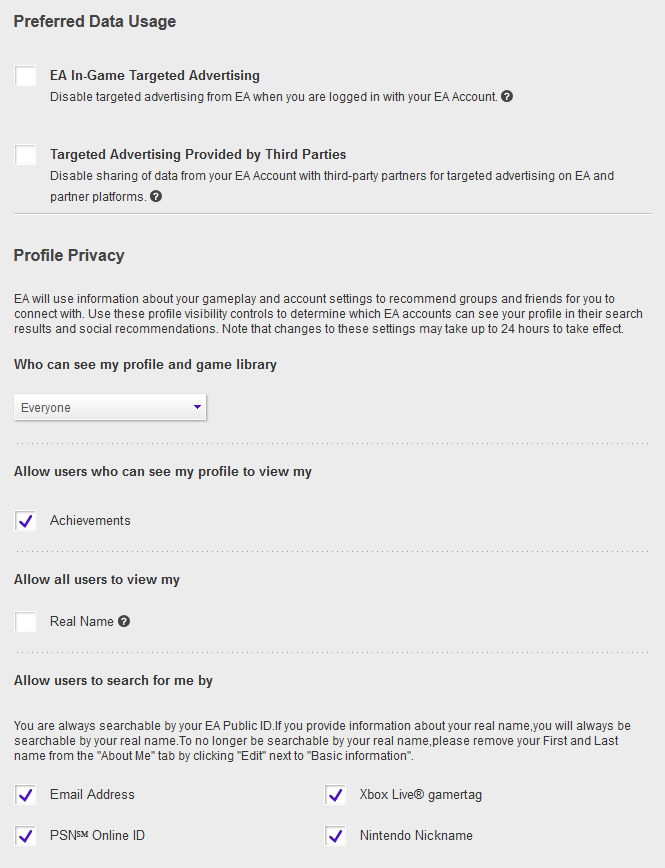This screenshot has height=868, width=665.
Task: Untick the Email Address search checkbox
Action: (26, 795)
